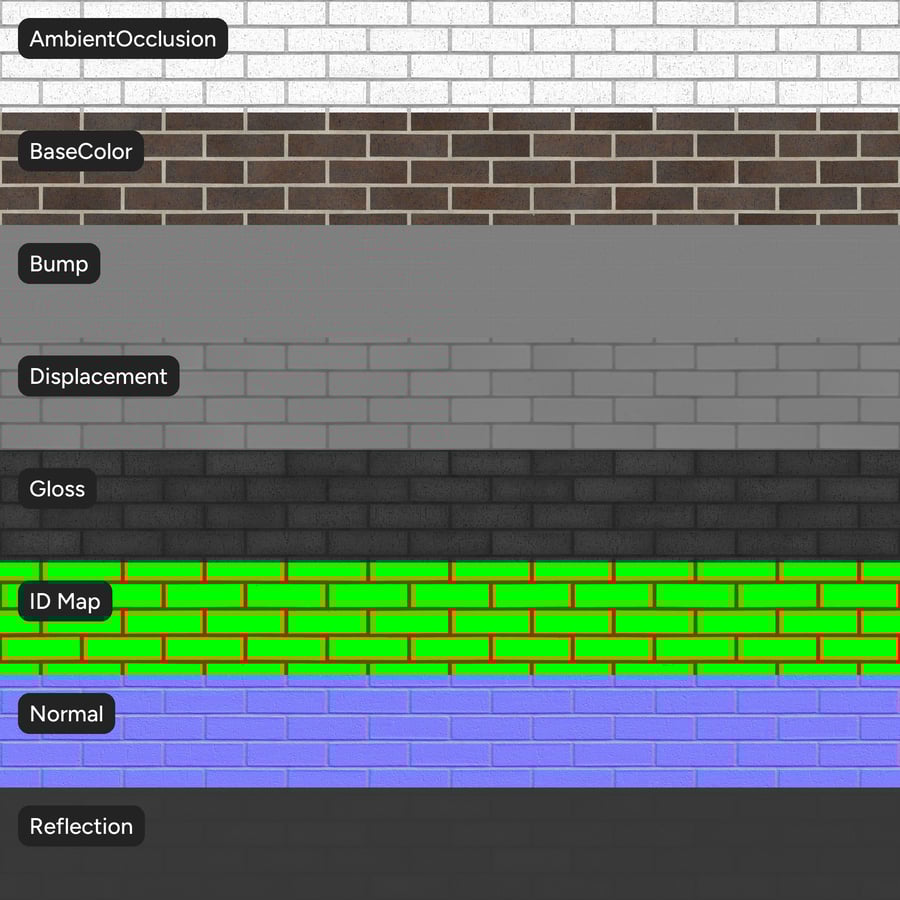Open the purple normal map strip
The width and height of the screenshot is (900, 900).
pos(450,731)
